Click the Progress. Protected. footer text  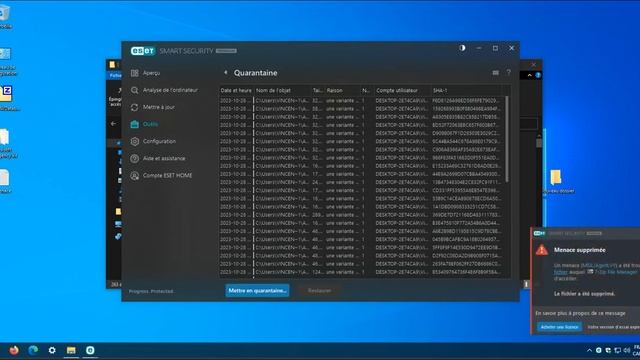pos(151,291)
